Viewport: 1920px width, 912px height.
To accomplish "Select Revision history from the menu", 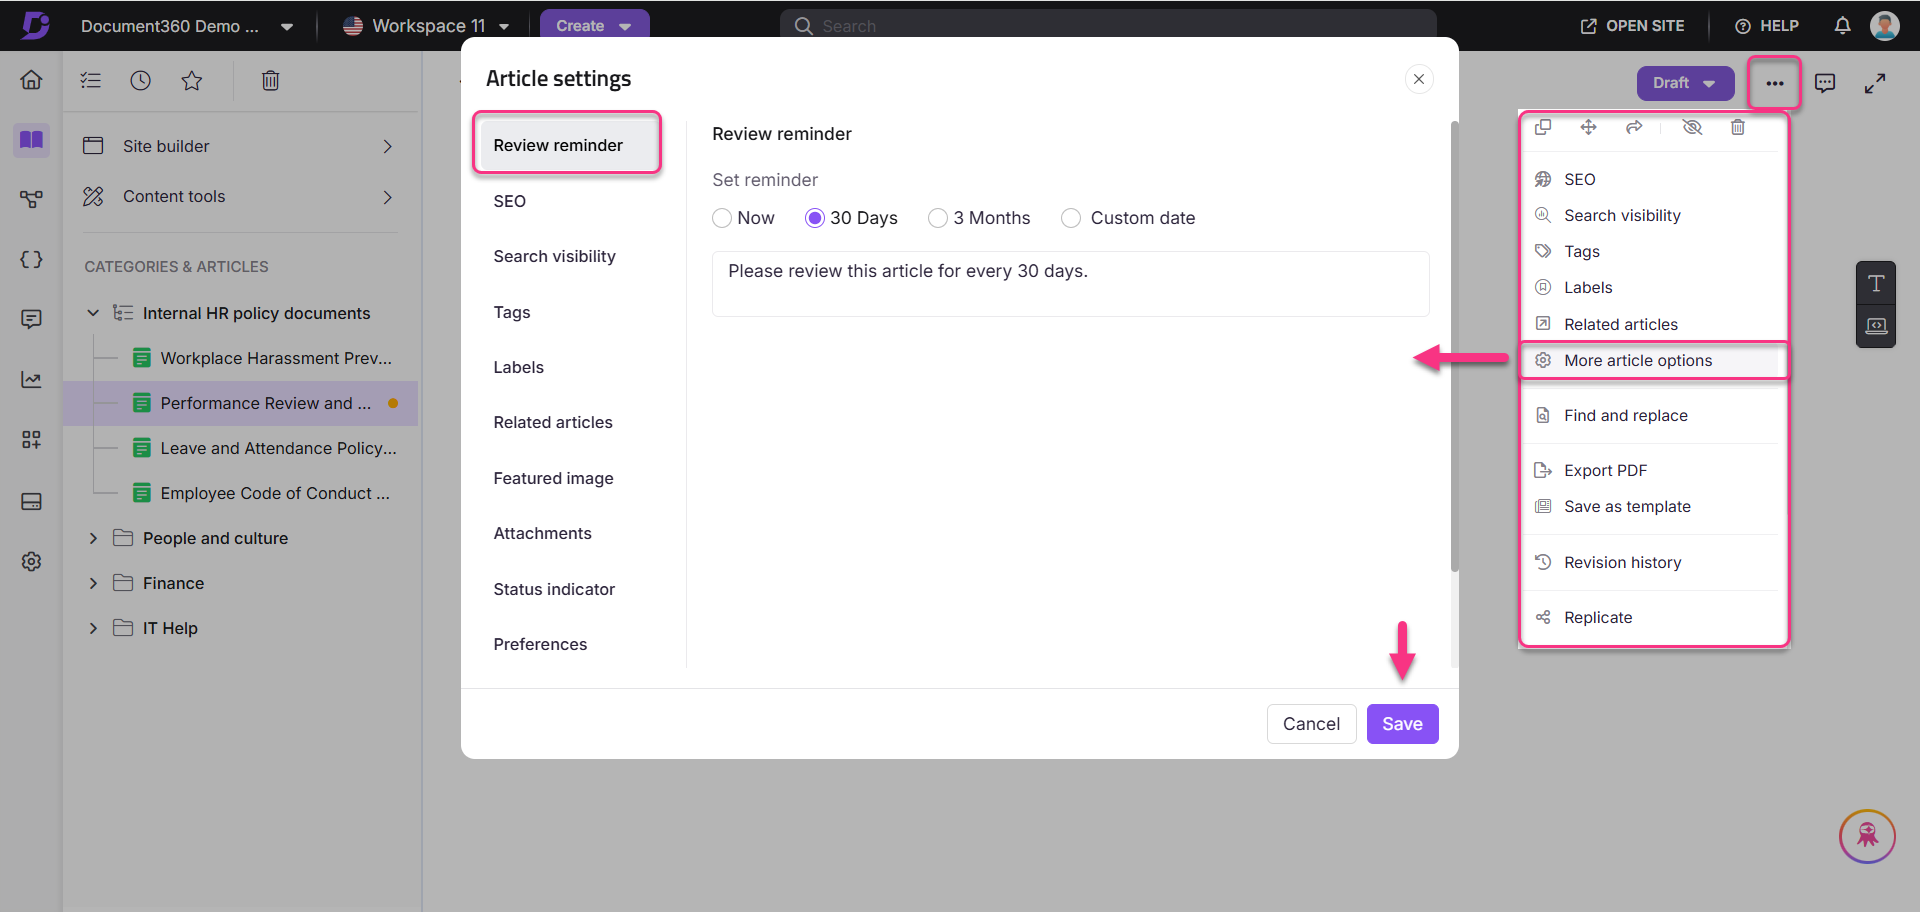I will tap(1622, 563).
